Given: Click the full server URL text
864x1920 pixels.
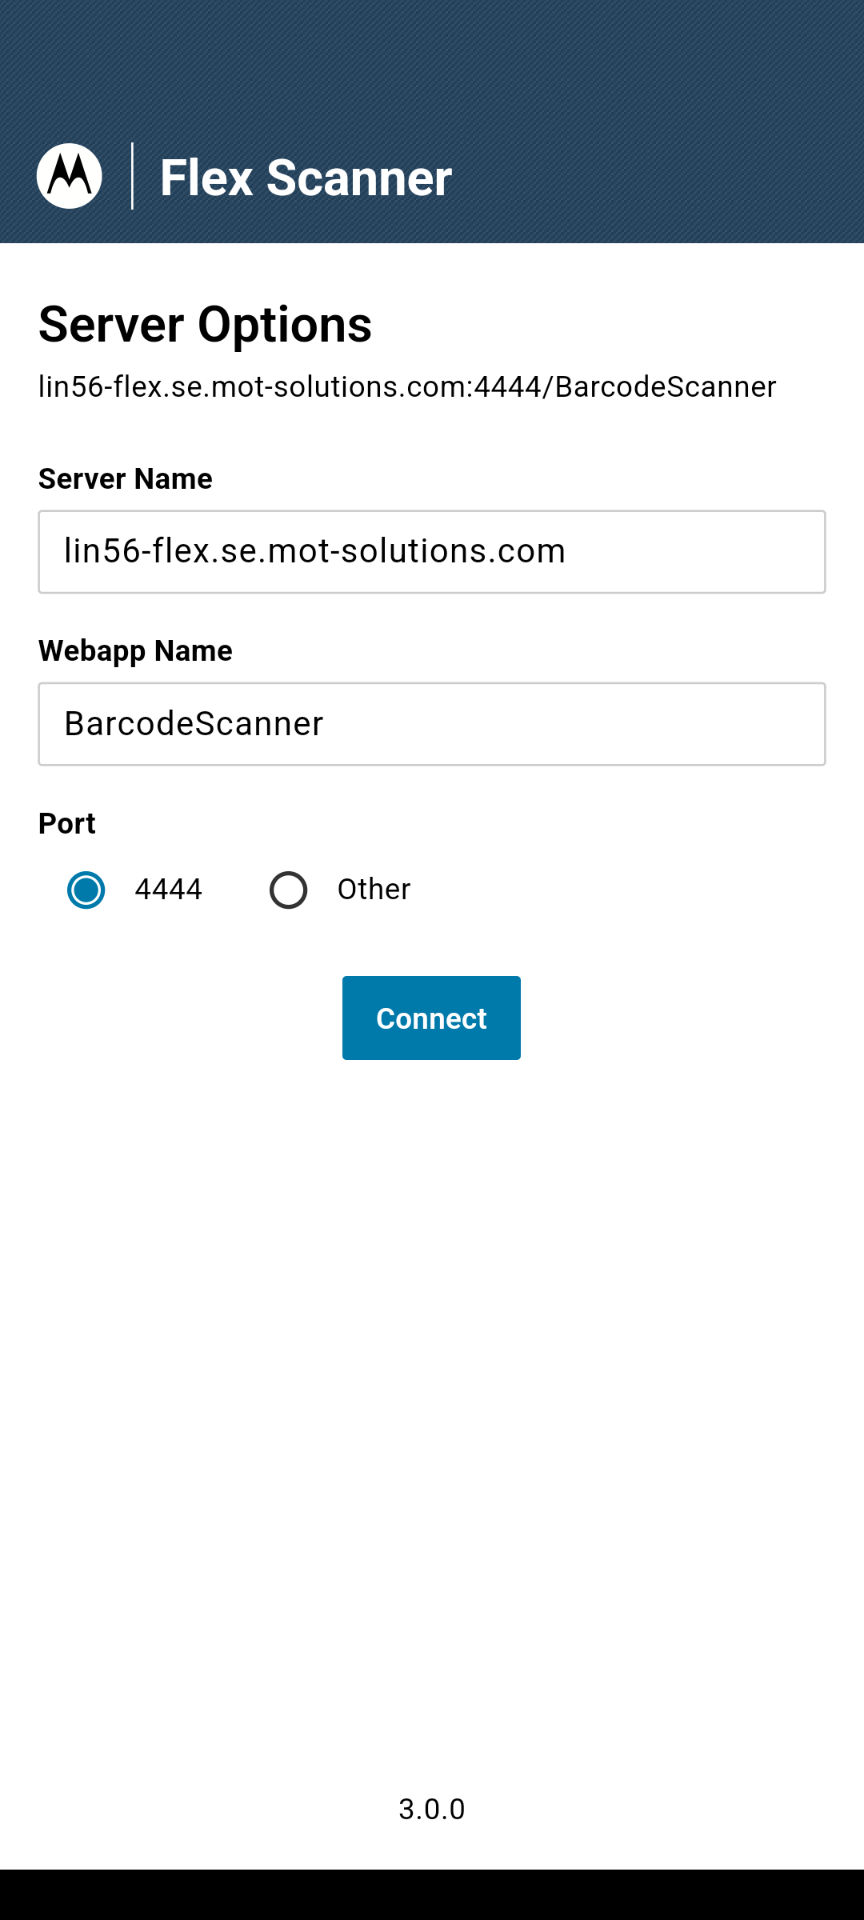Looking at the screenshot, I should [406, 386].
